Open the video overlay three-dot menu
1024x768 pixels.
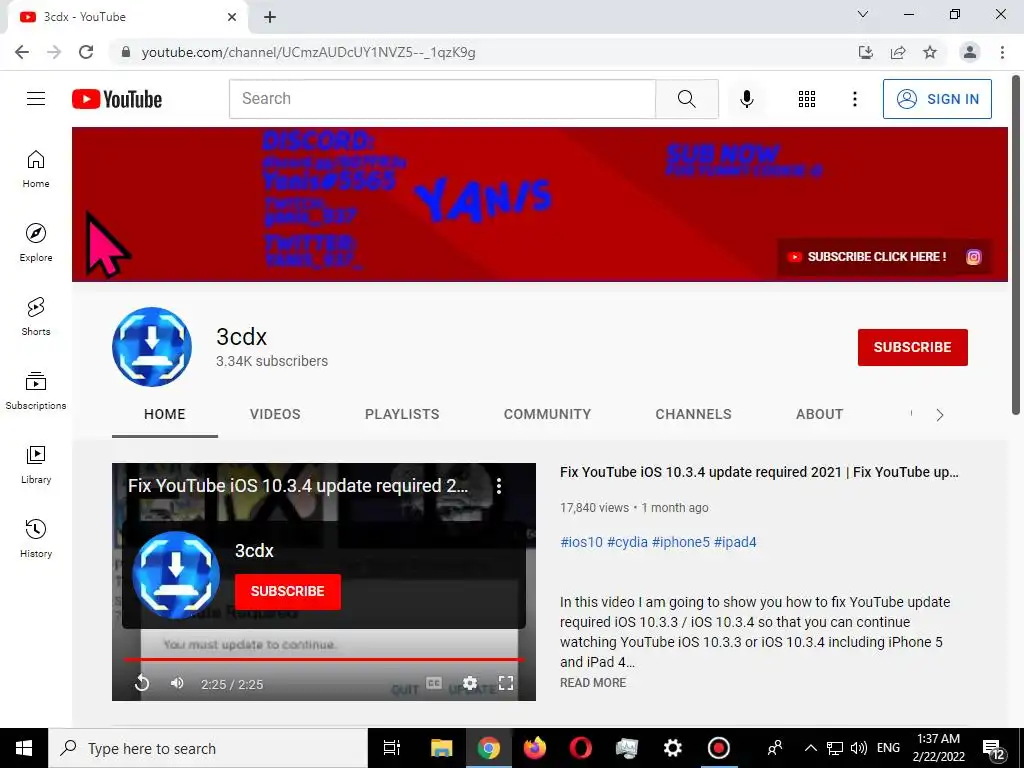[498, 485]
